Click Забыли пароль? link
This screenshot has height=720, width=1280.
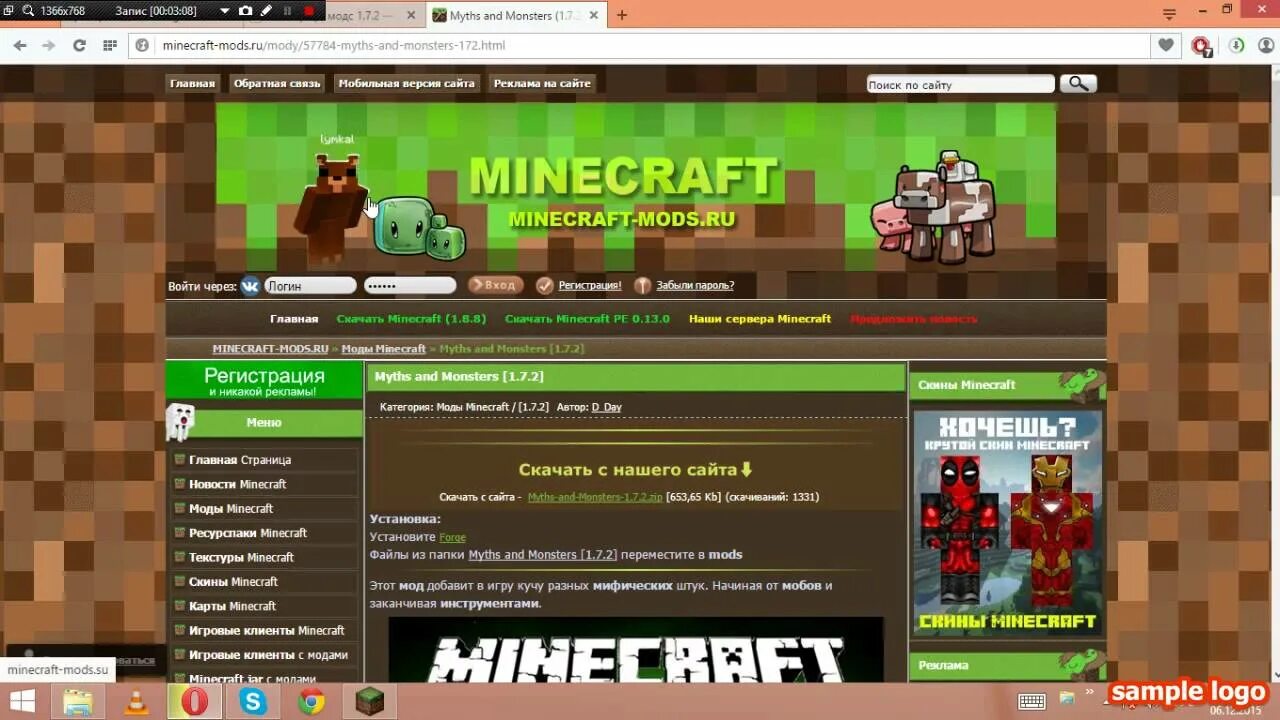[x=695, y=286]
